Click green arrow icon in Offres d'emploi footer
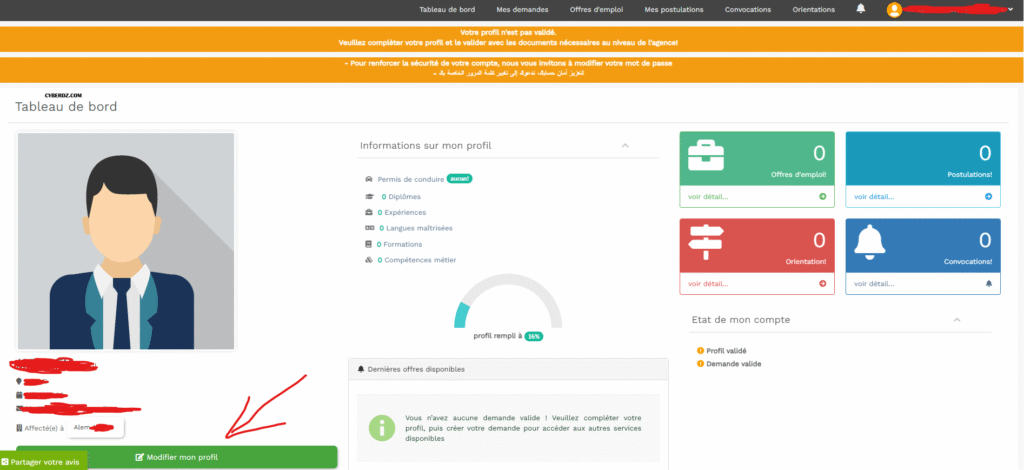This screenshot has width=1024, height=470. point(822,196)
